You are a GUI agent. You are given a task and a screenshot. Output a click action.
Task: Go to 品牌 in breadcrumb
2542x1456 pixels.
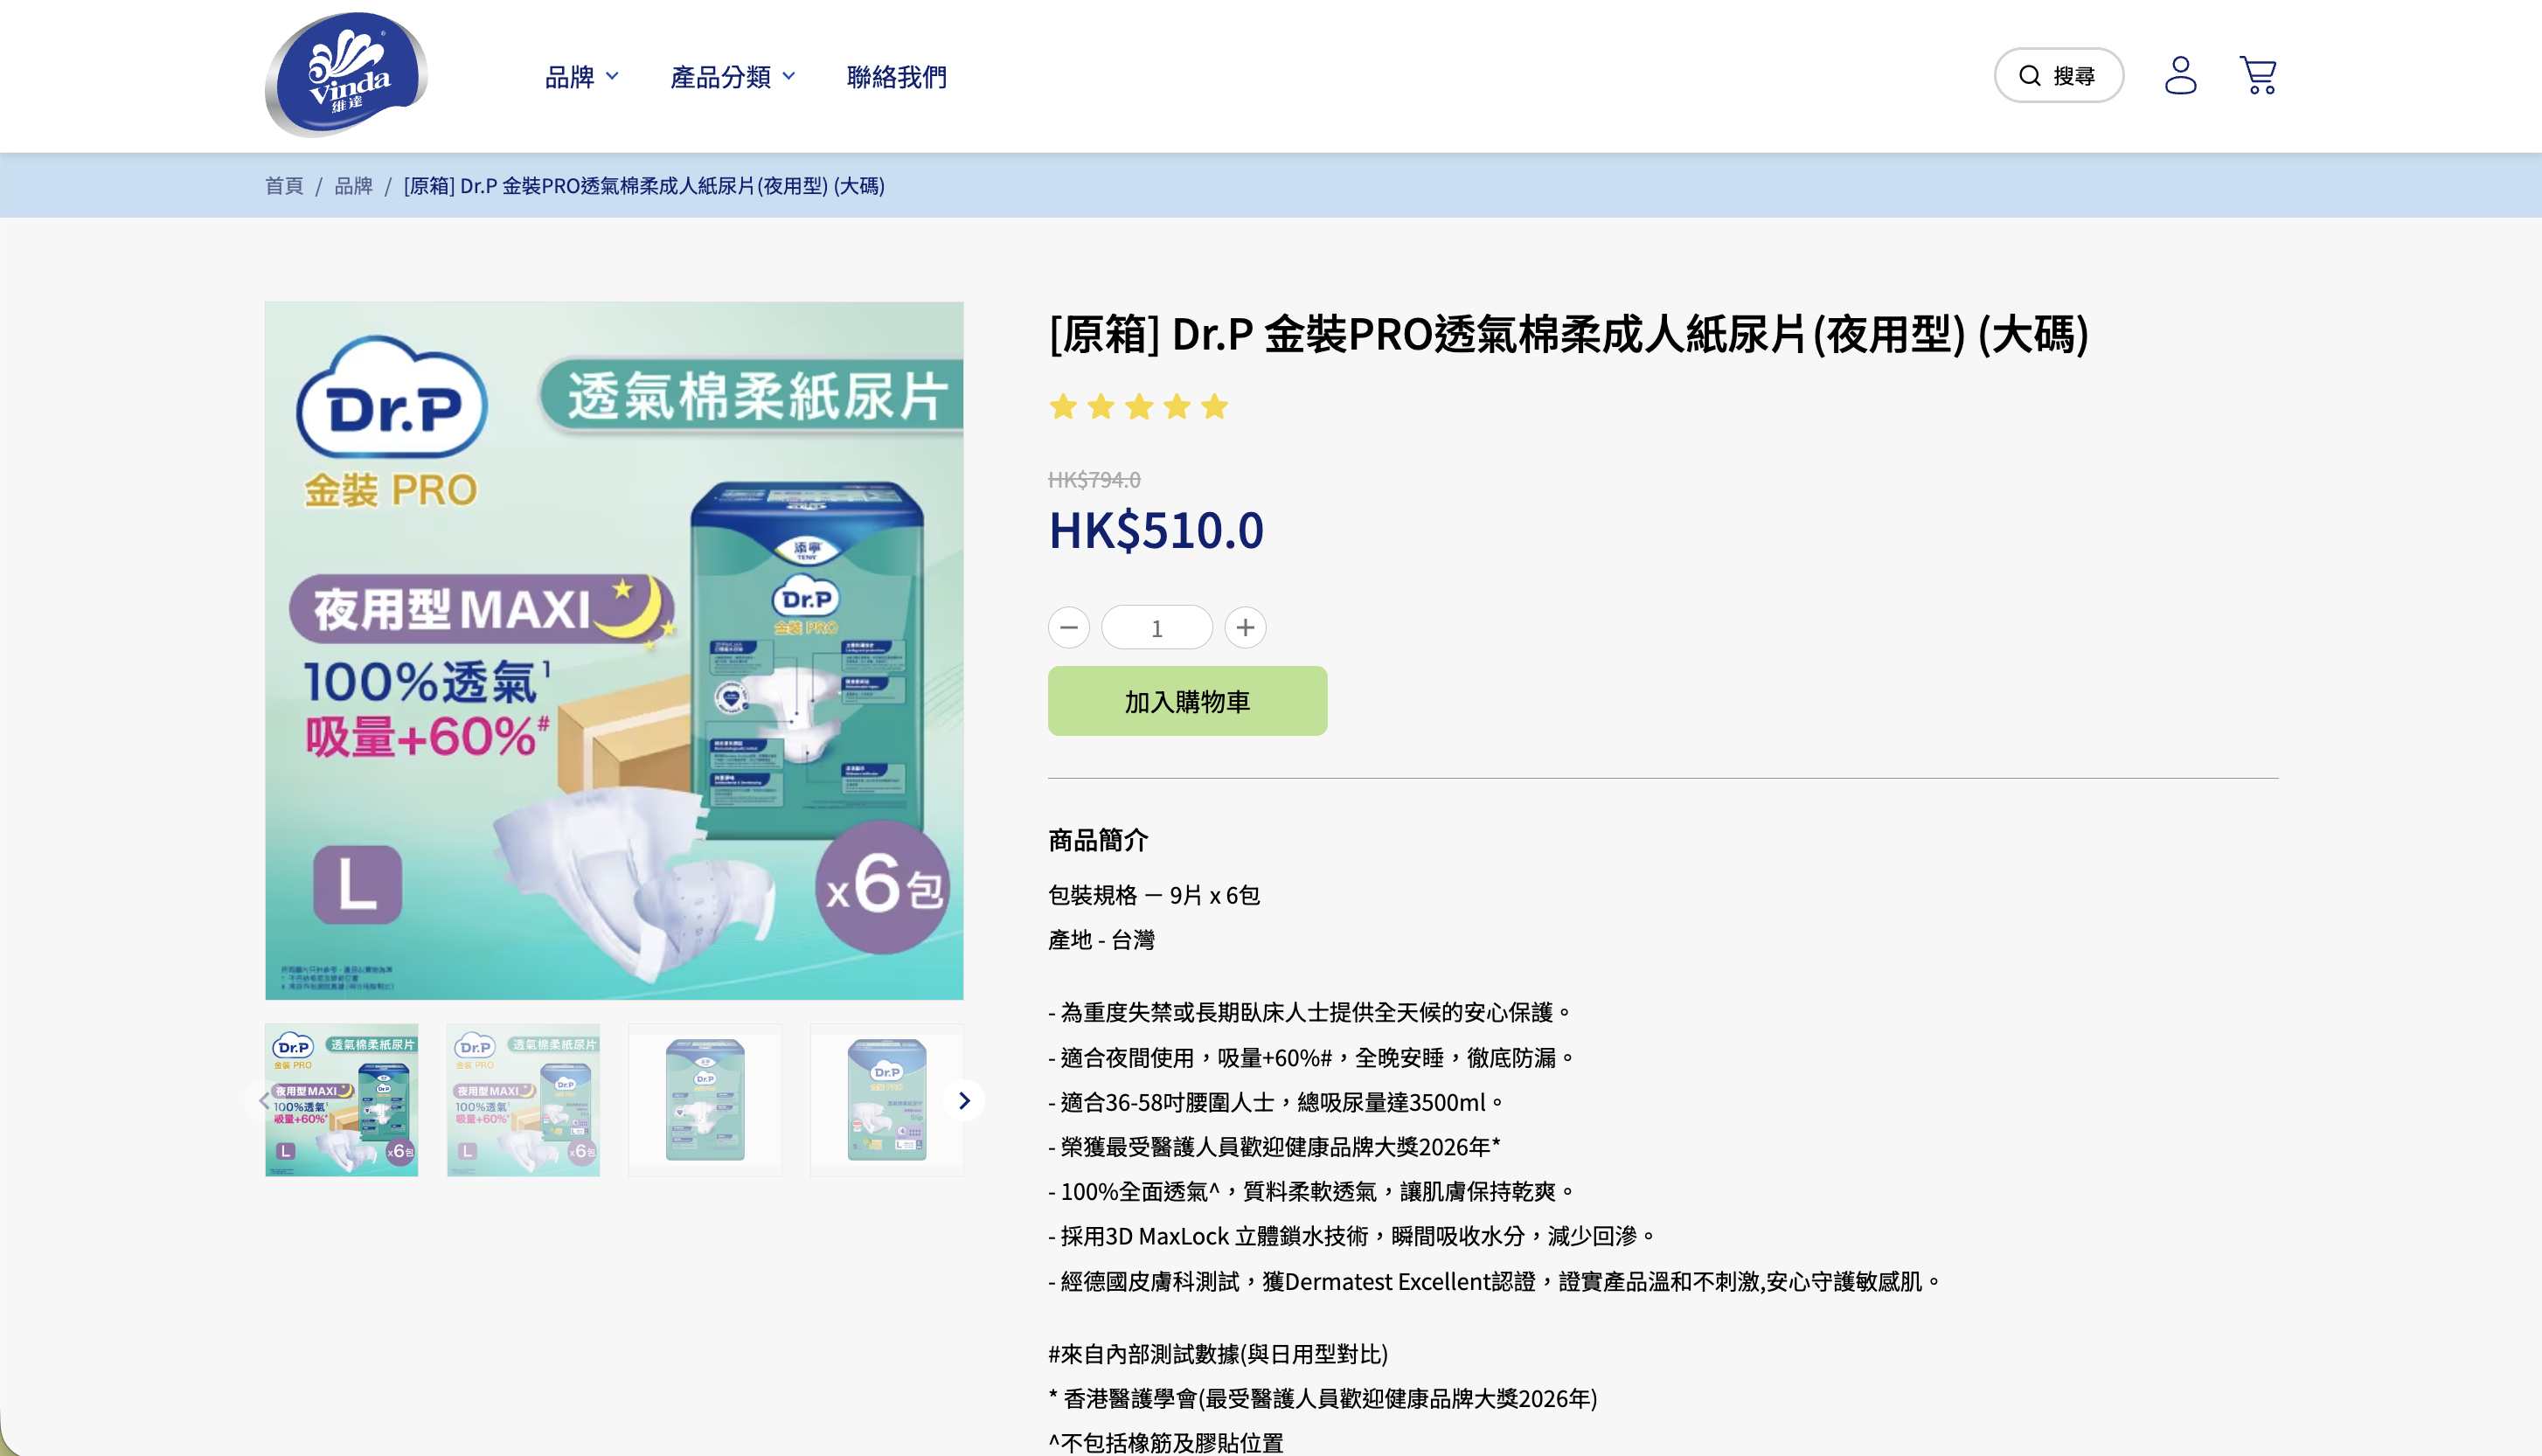pos(353,185)
